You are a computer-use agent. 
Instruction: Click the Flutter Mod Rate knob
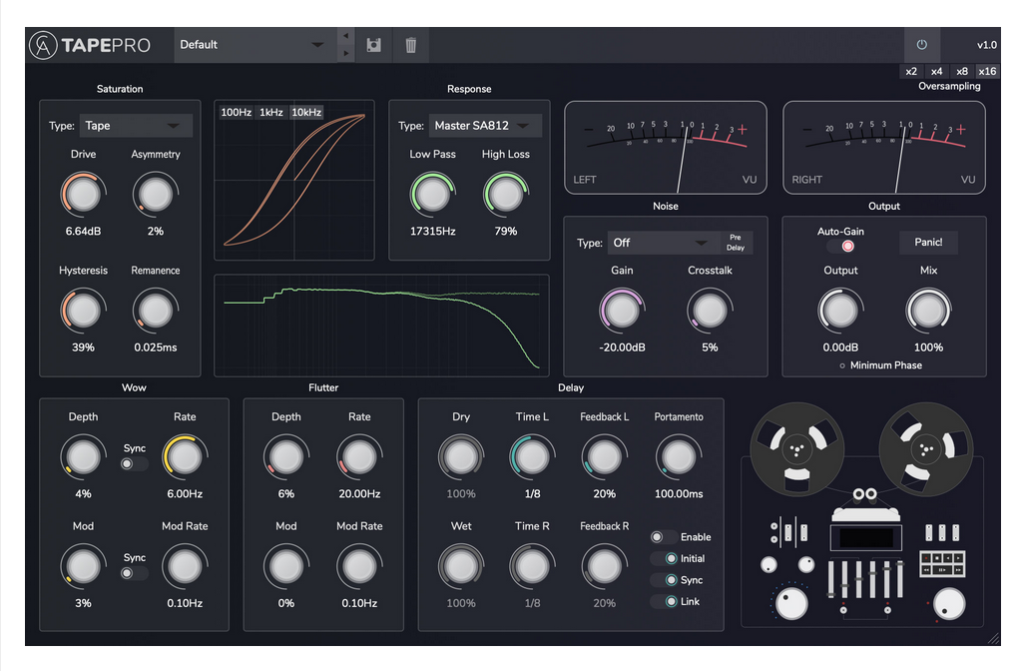click(359, 566)
